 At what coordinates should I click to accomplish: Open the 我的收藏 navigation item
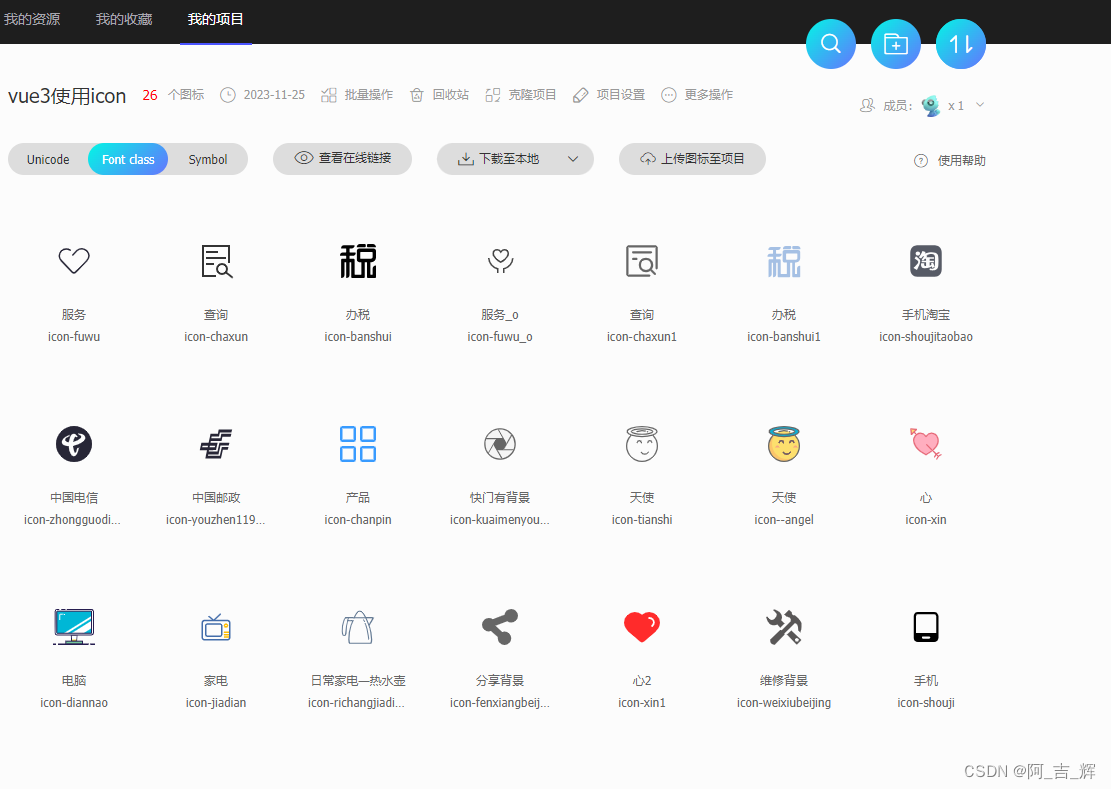click(x=123, y=18)
